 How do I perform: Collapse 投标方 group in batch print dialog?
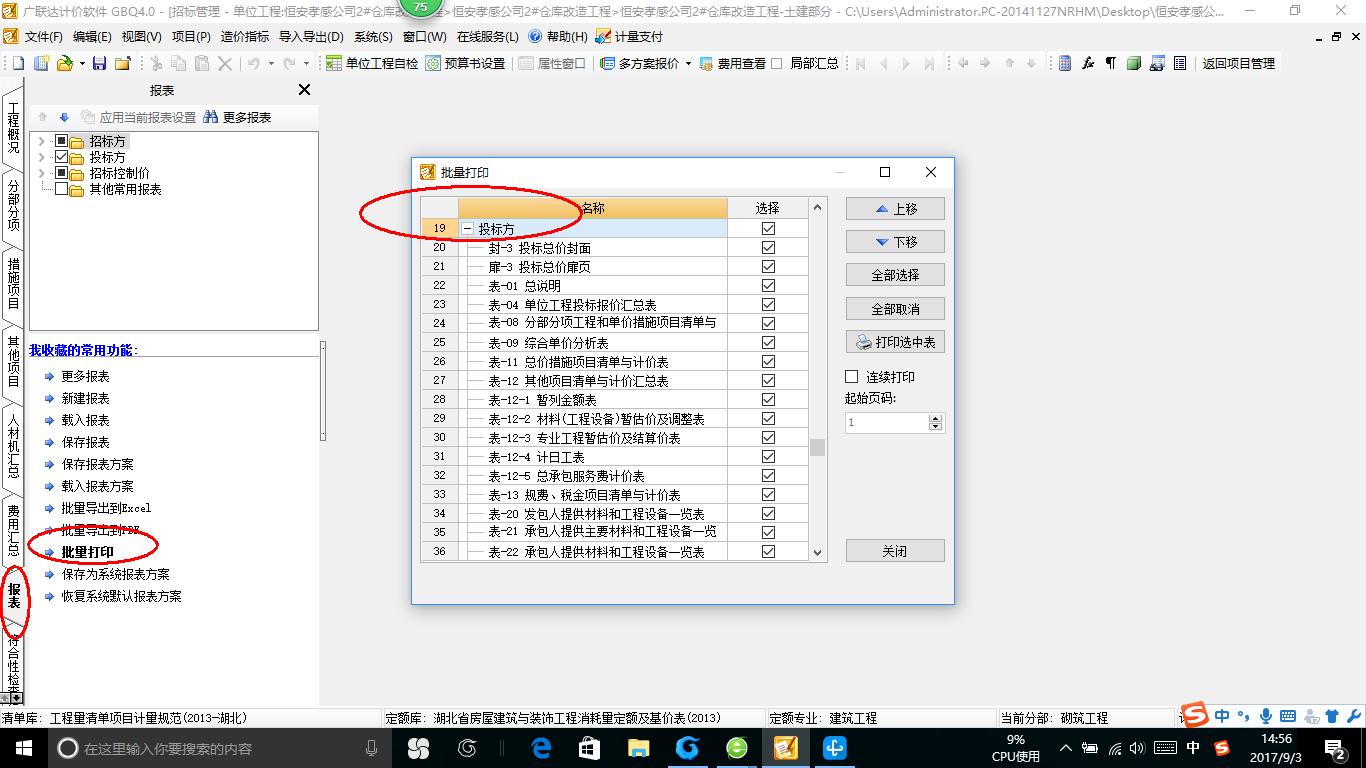click(x=468, y=229)
